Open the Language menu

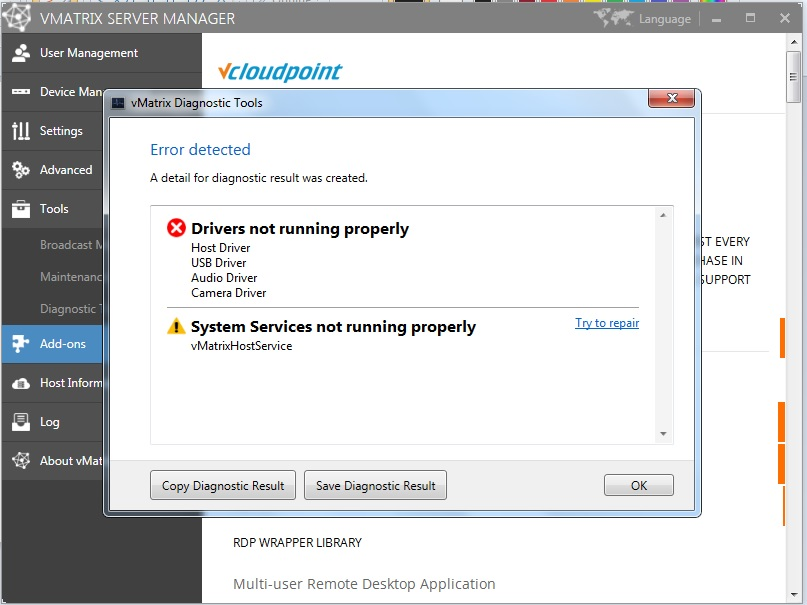[x=664, y=19]
